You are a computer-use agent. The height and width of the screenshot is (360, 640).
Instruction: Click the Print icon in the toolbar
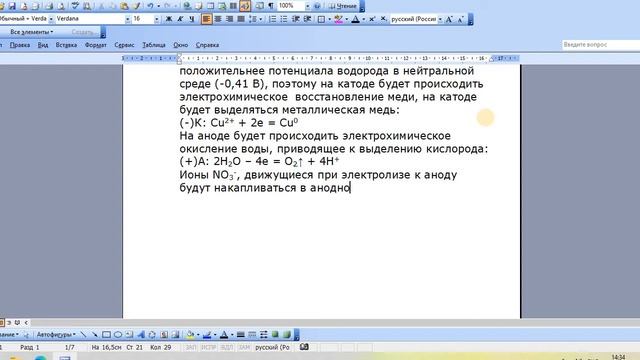click(x=49, y=6)
